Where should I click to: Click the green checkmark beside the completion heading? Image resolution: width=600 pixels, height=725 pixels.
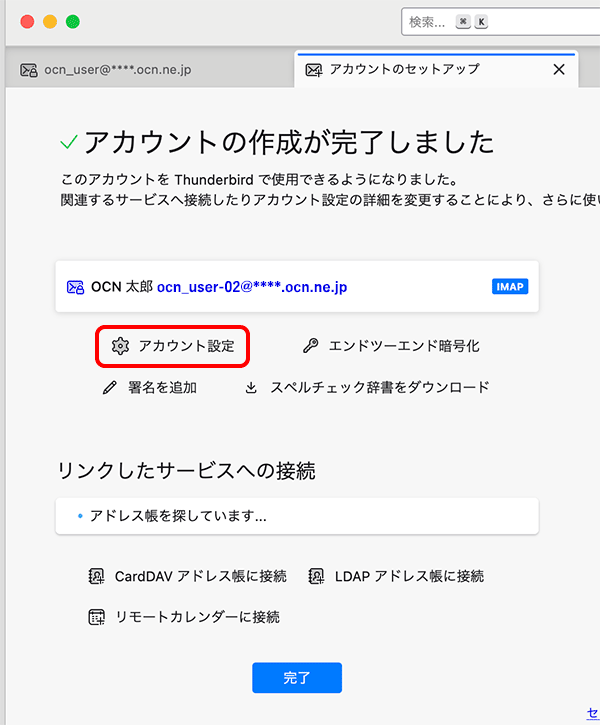click(x=69, y=143)
